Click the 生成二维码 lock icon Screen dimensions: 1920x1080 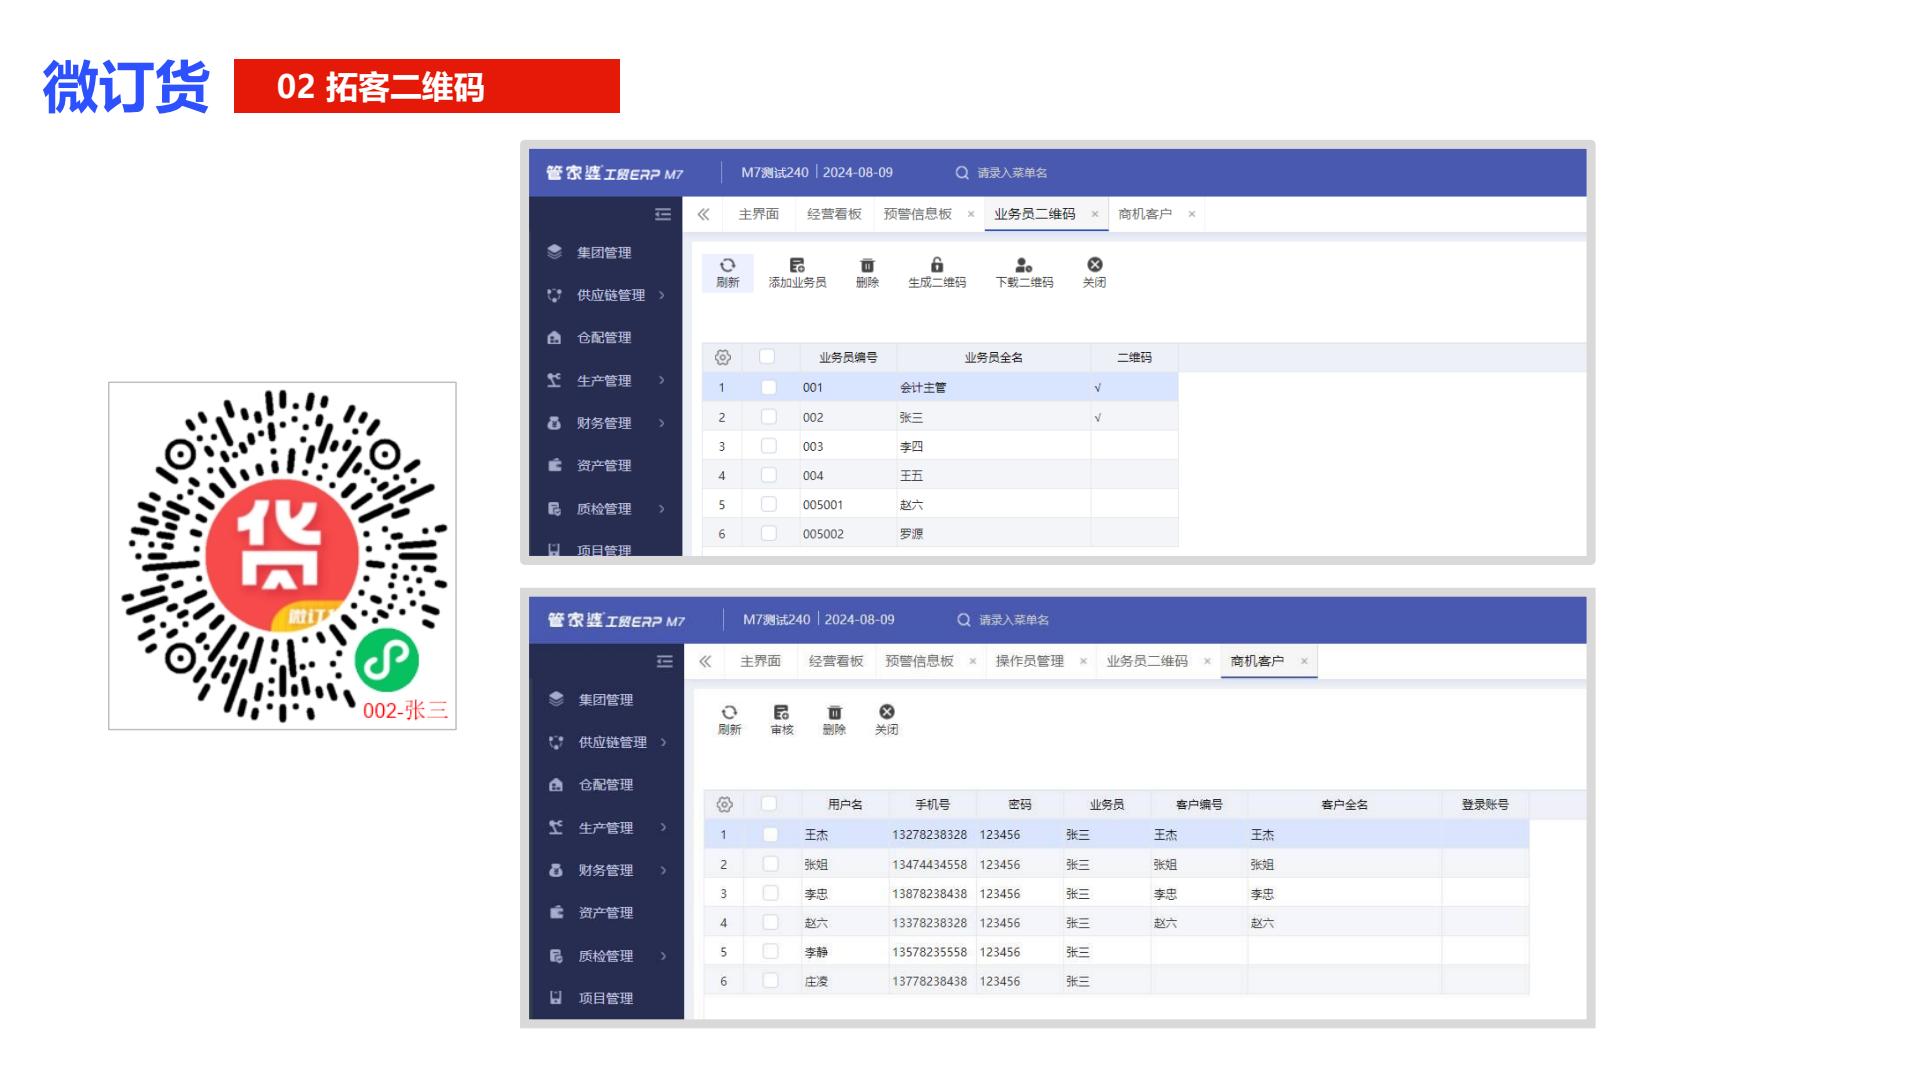tap(936, 266)
